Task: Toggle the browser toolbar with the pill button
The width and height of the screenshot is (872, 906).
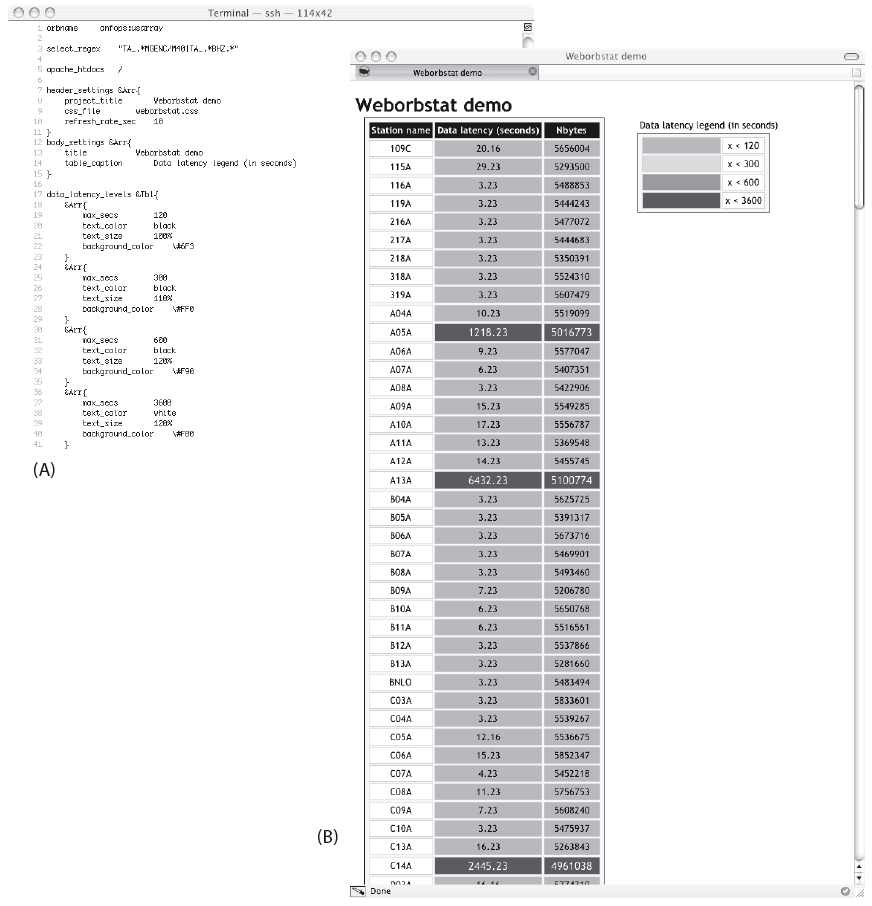Action: pyautogui.click(x=851, y=57)
